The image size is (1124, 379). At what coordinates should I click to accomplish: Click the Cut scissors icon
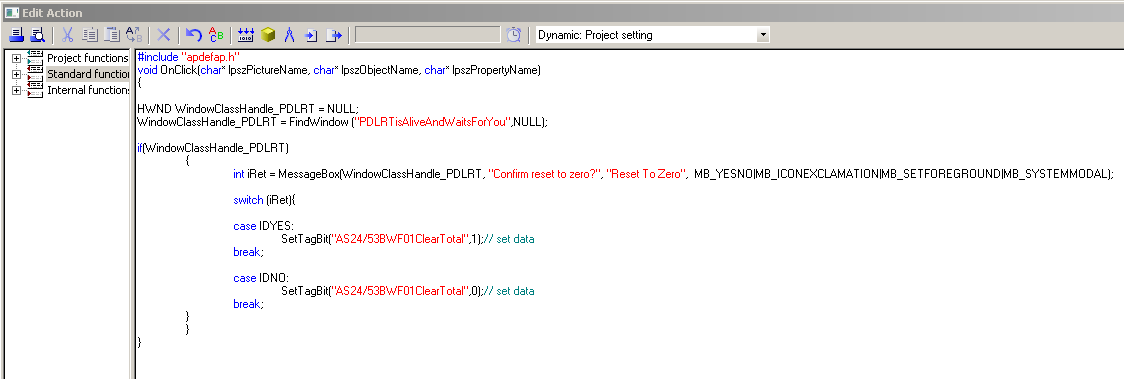pyautogui.click(x=68, y=35)
